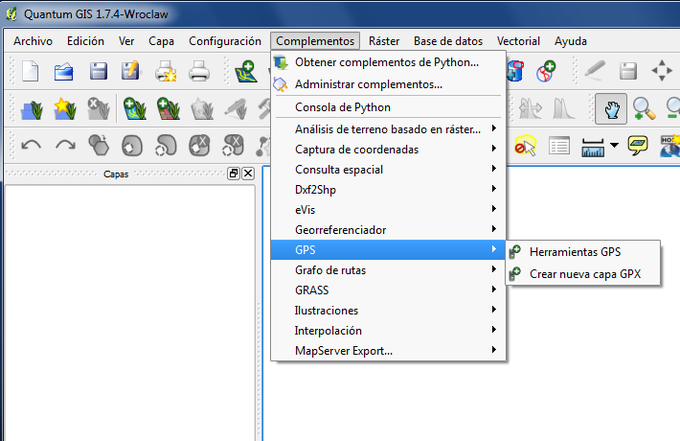Click the Undo arrow icon
Image resolution: width=680 pixels, height=441 pixels.
(31, 145)
